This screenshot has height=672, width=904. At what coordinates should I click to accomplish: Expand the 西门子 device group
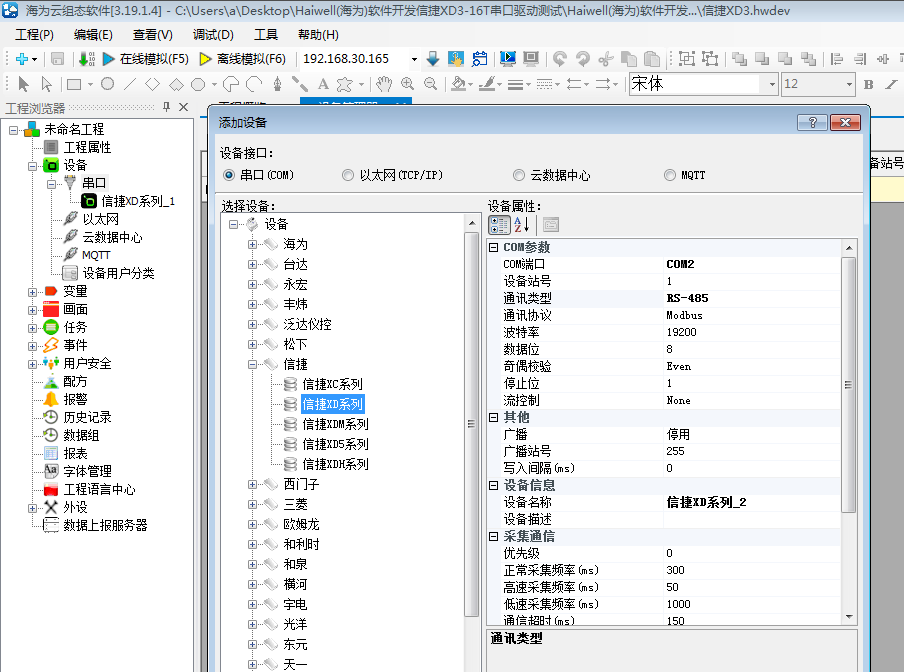(x=252, y=485)
